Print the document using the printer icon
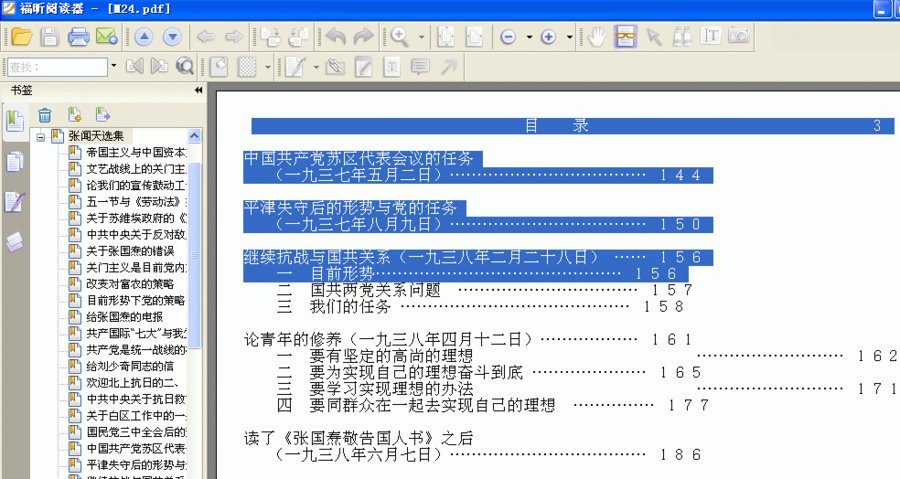 [78, 37]
